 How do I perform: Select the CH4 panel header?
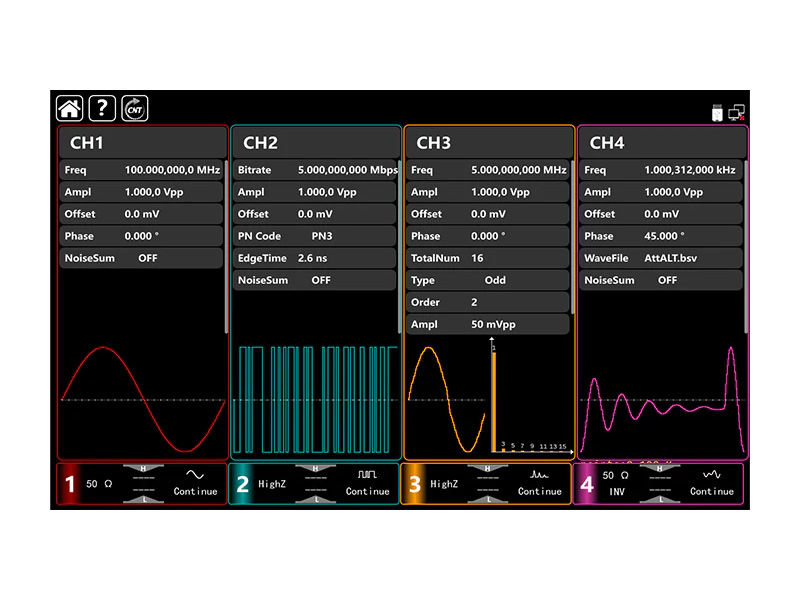662,143
